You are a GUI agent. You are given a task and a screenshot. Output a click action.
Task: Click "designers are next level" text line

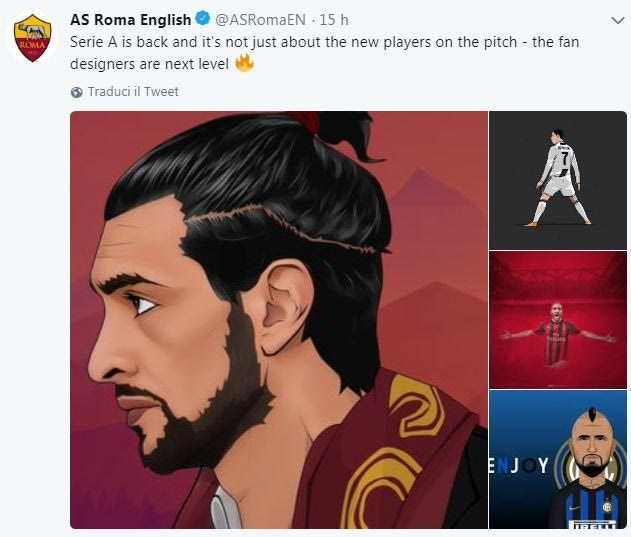[150, 64]
